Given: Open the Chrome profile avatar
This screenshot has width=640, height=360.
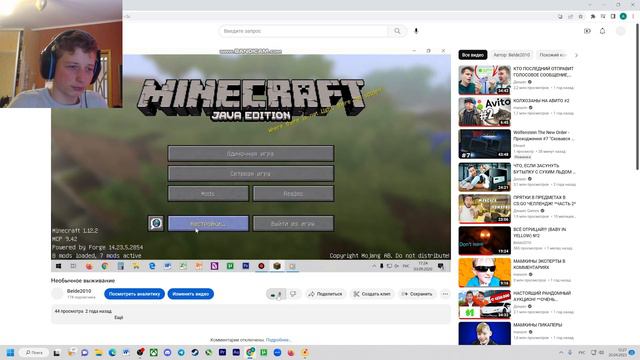Looking at the screenshot, I should pos(623,16).
